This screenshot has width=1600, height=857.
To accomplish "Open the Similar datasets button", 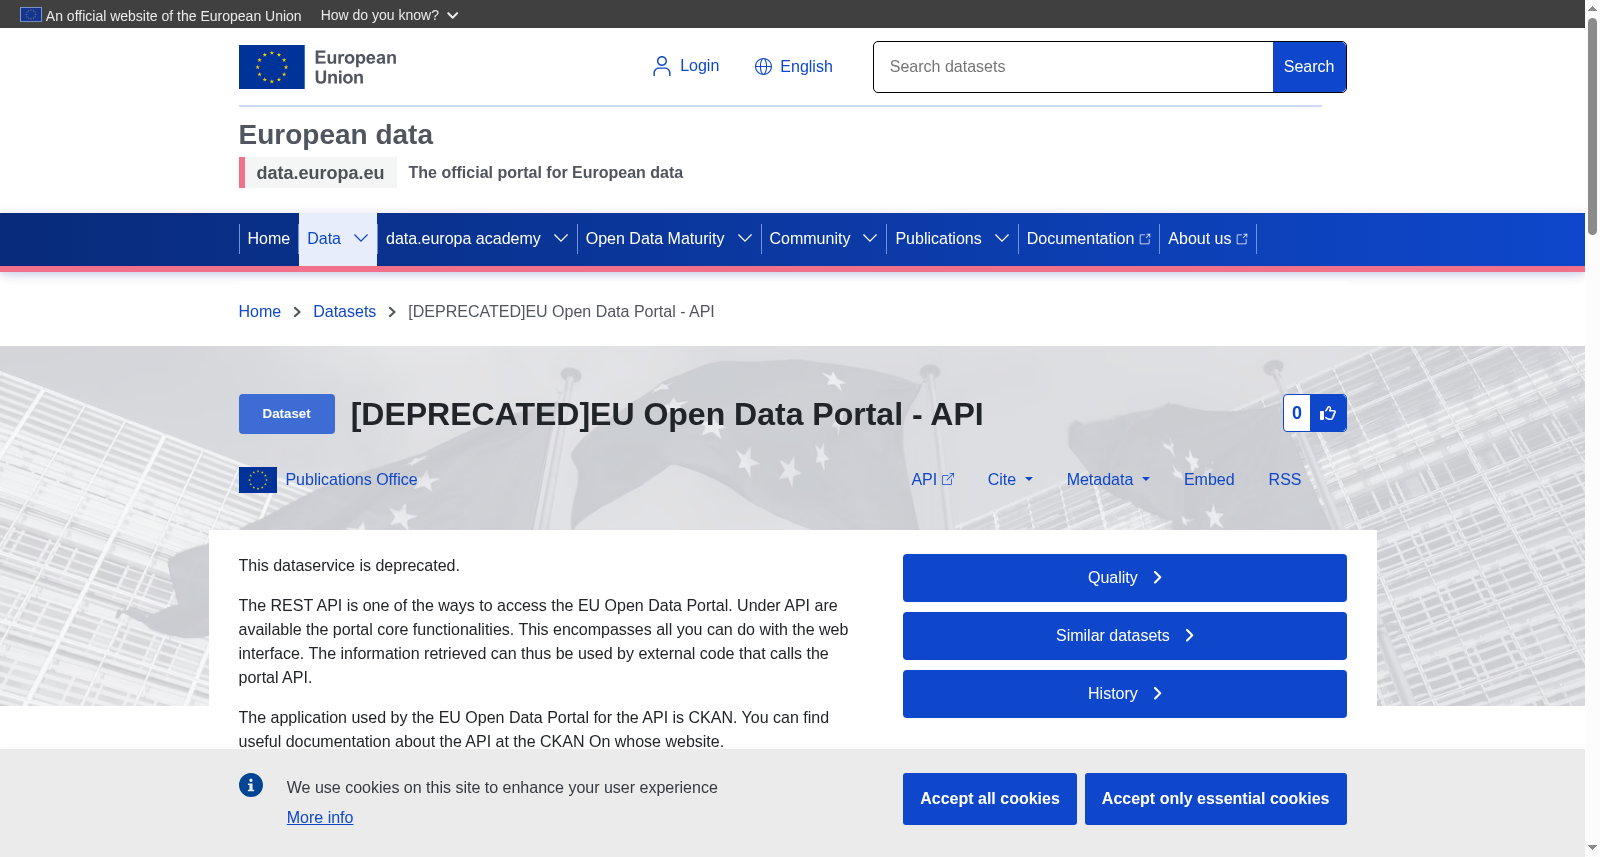I will 1125,636.
